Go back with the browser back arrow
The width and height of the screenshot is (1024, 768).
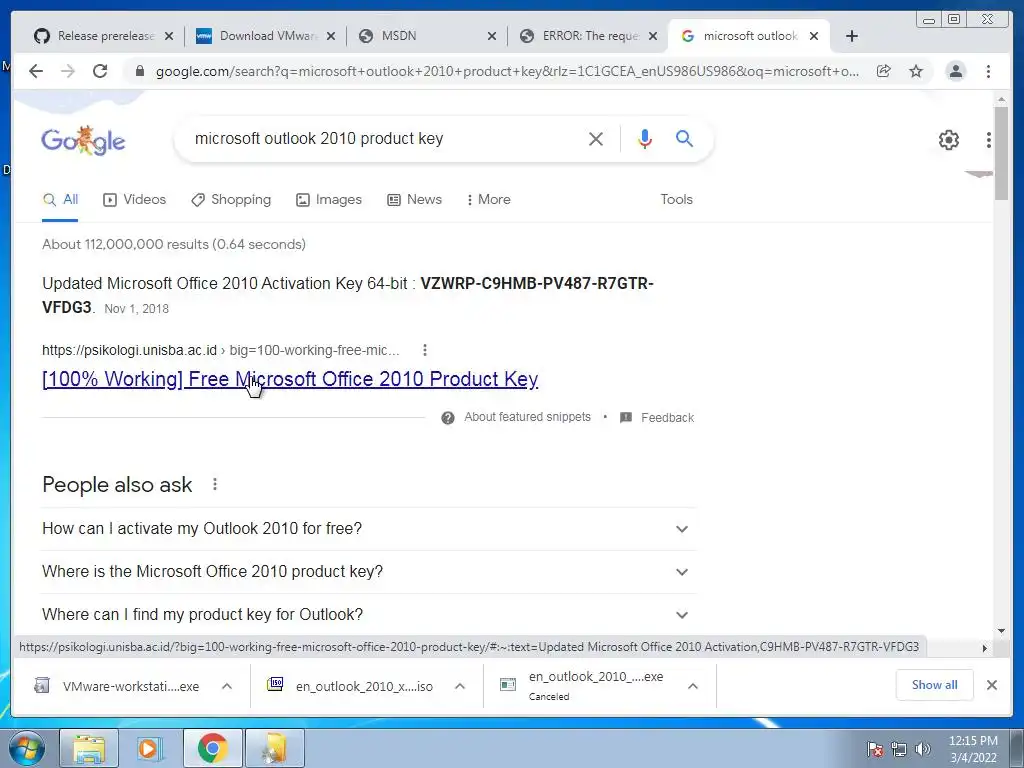pyautogui.click(x=36, y=71)
